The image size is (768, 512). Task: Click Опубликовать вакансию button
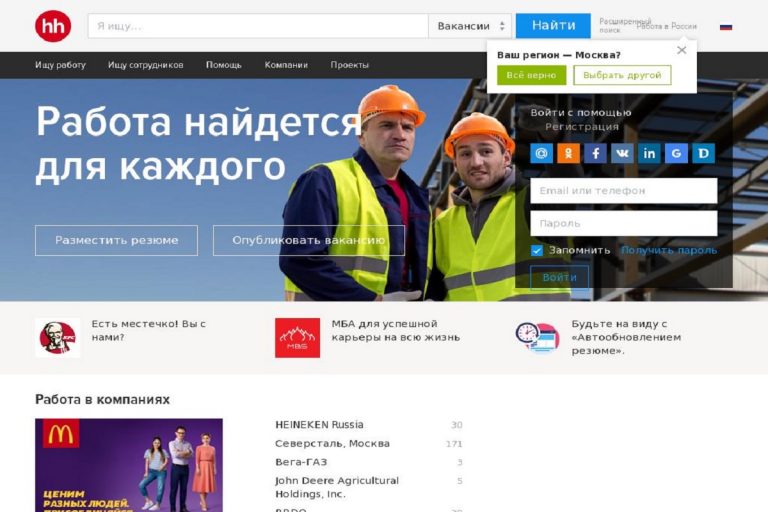pyautogui.click(x=309, y=241)
